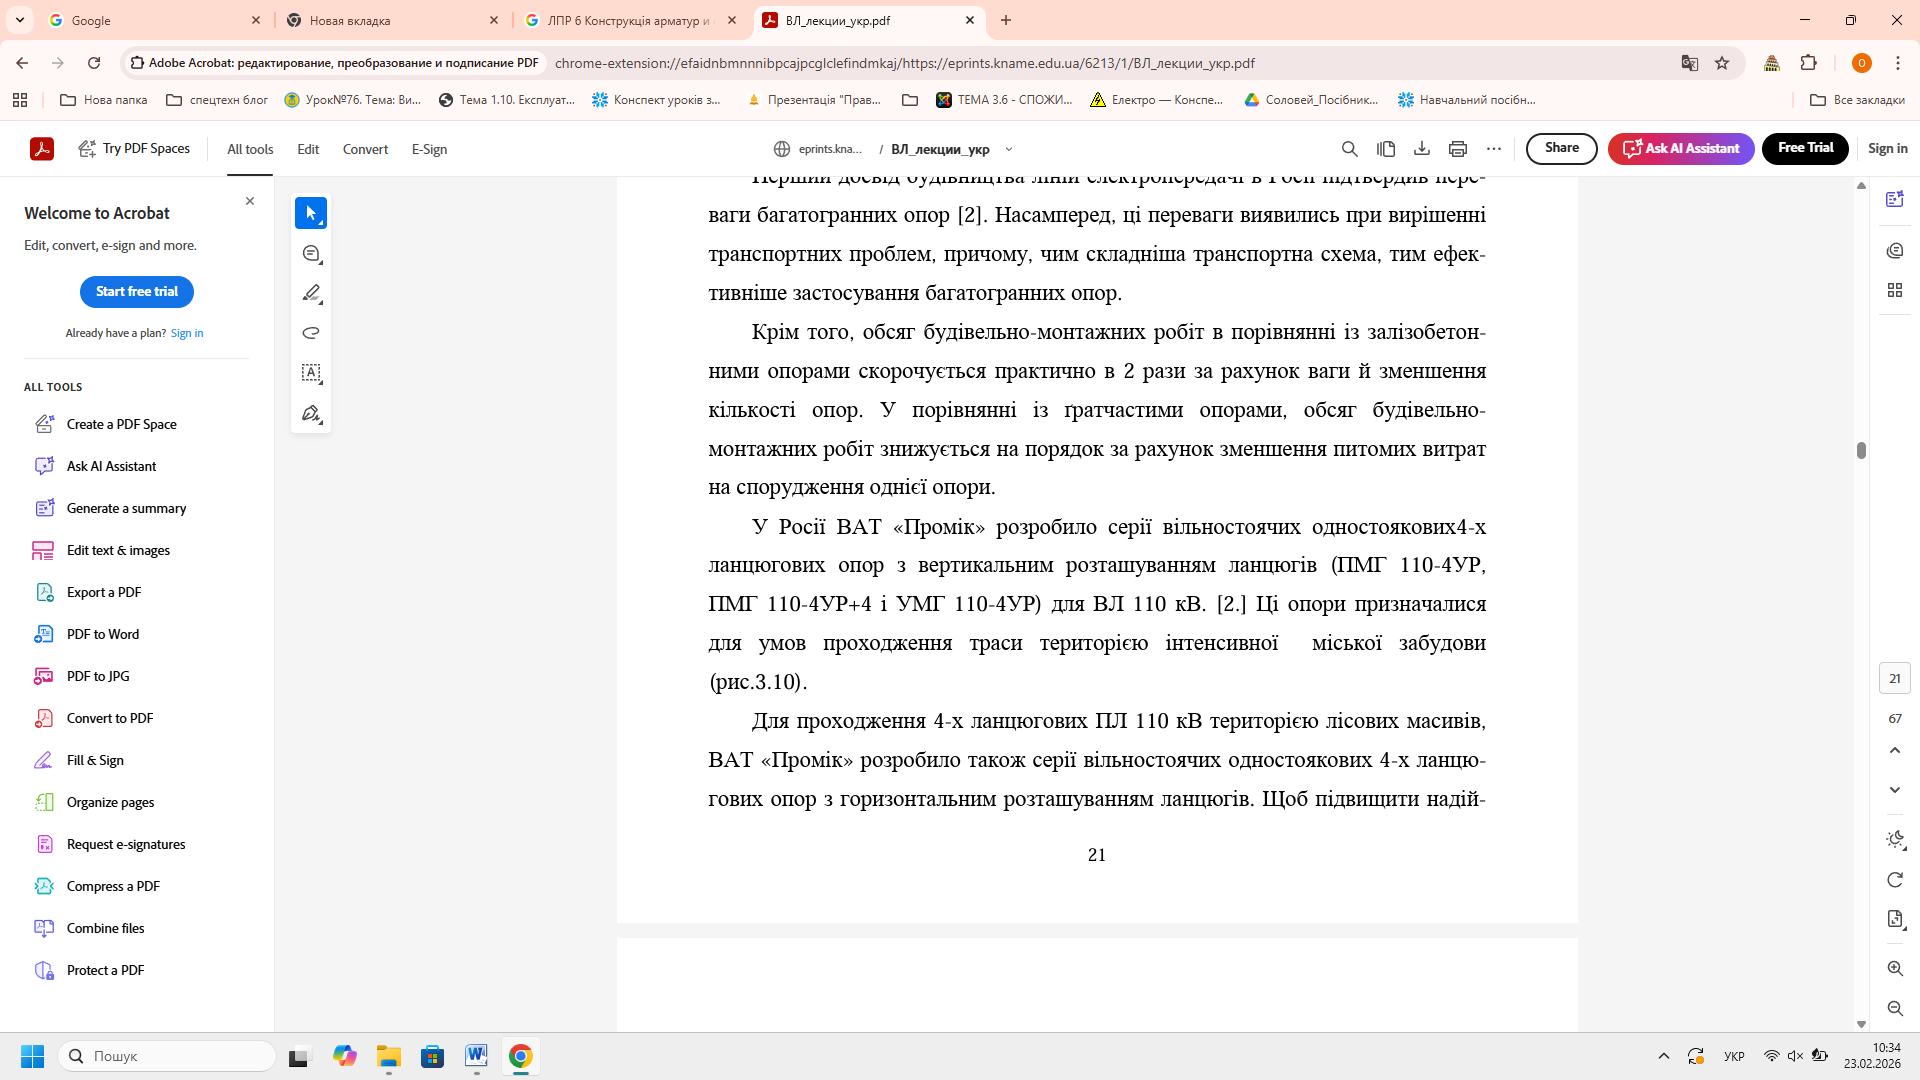Screen dimensions: 1920x1080
Task: Click Ask AI Assistant button
Action: point(1681,148)
